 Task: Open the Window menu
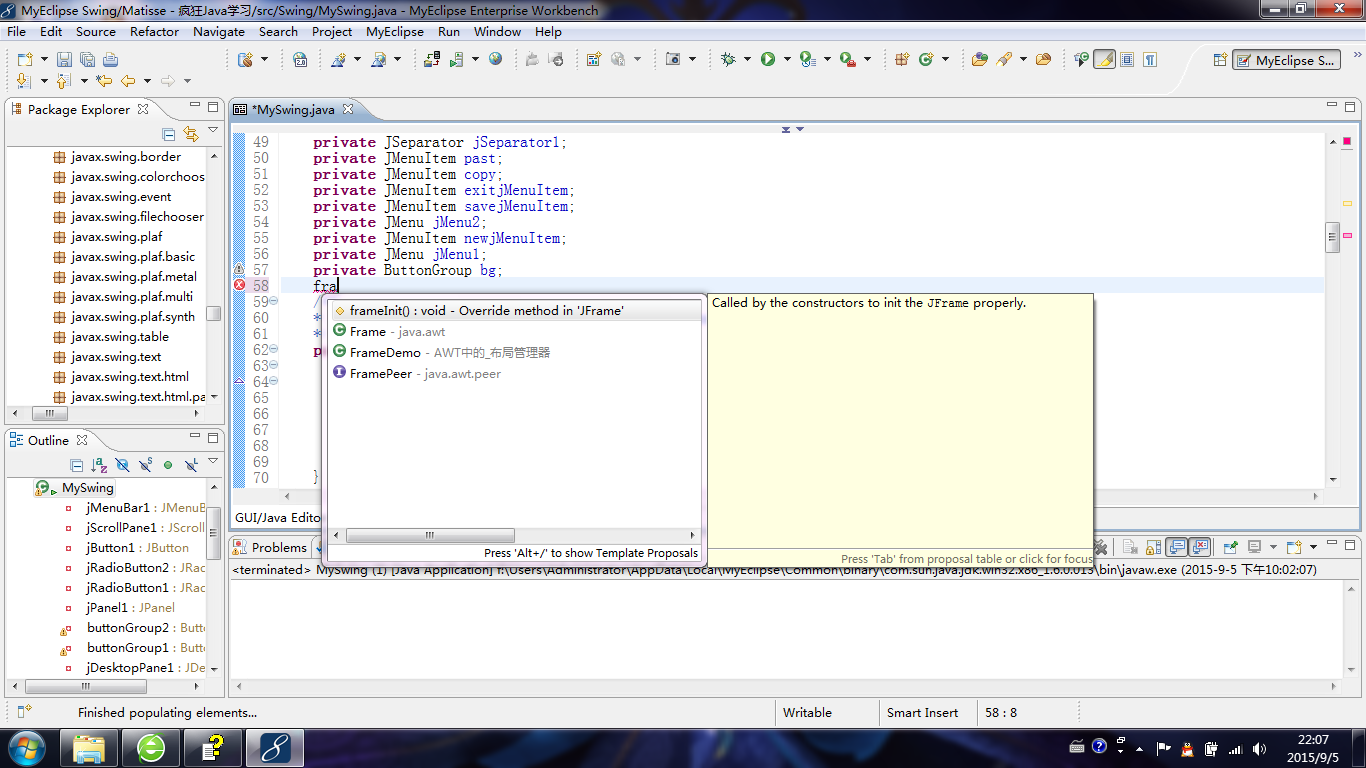pyautogui.click(x=497, y=31)
